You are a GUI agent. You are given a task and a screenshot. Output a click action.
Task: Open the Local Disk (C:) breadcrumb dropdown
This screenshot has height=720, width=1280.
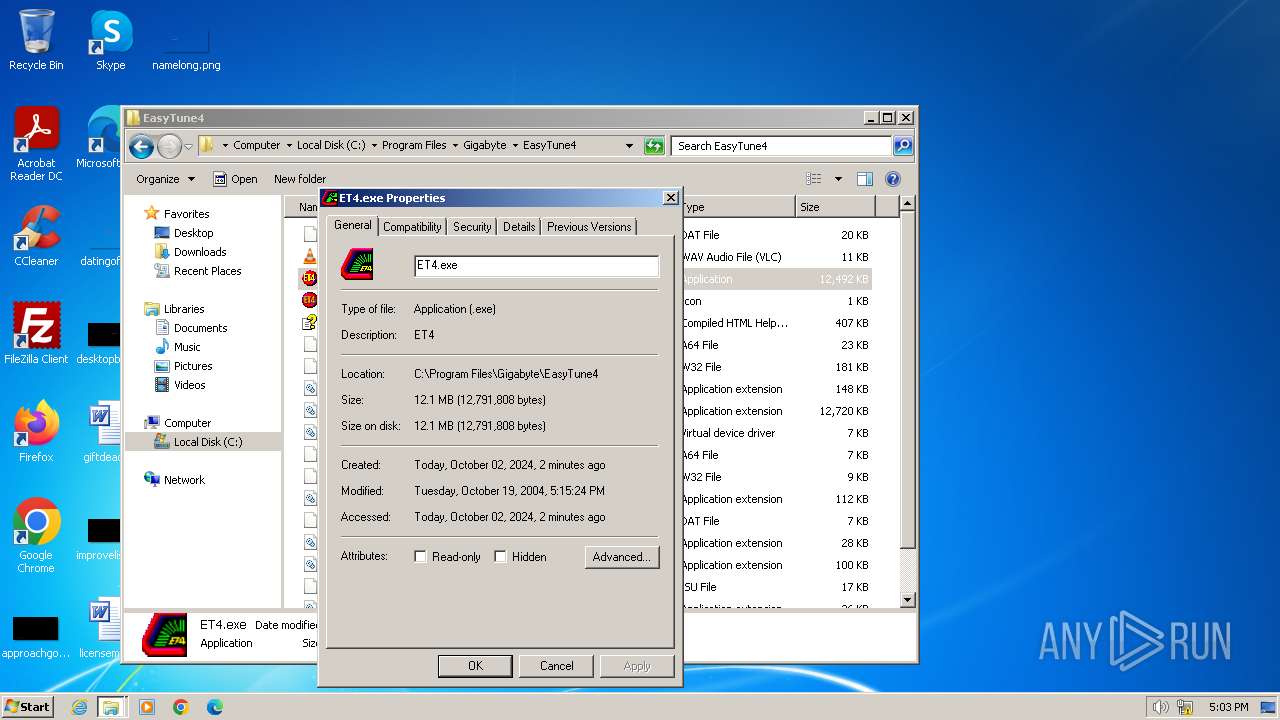click(373, 146)
